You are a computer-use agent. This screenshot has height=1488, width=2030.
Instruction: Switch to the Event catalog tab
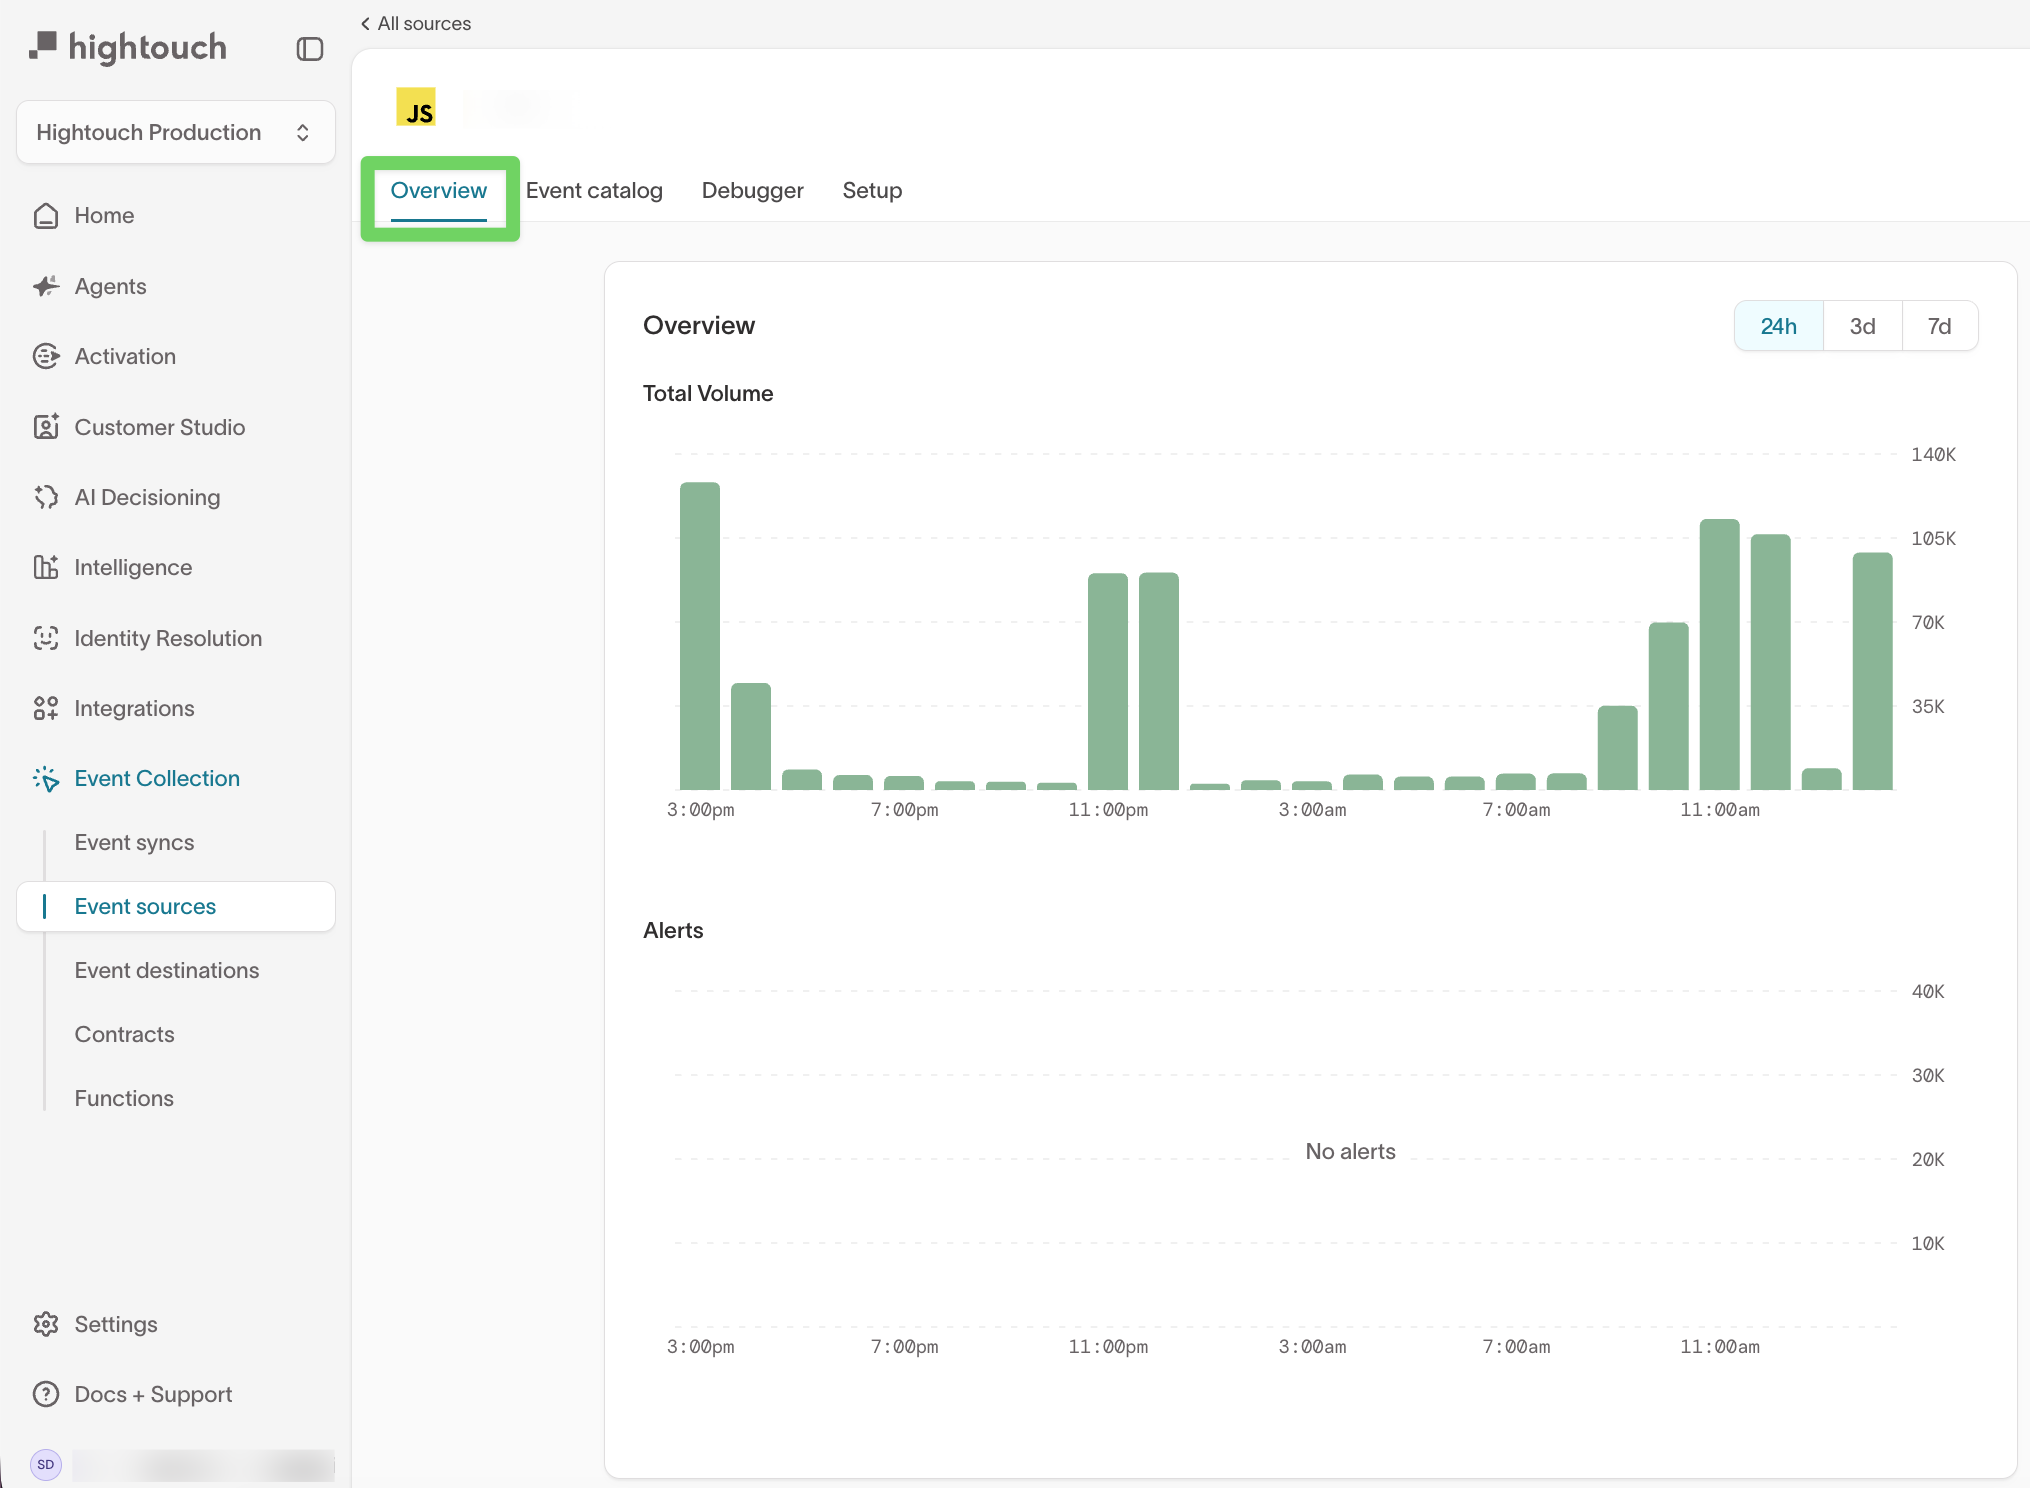594,191
